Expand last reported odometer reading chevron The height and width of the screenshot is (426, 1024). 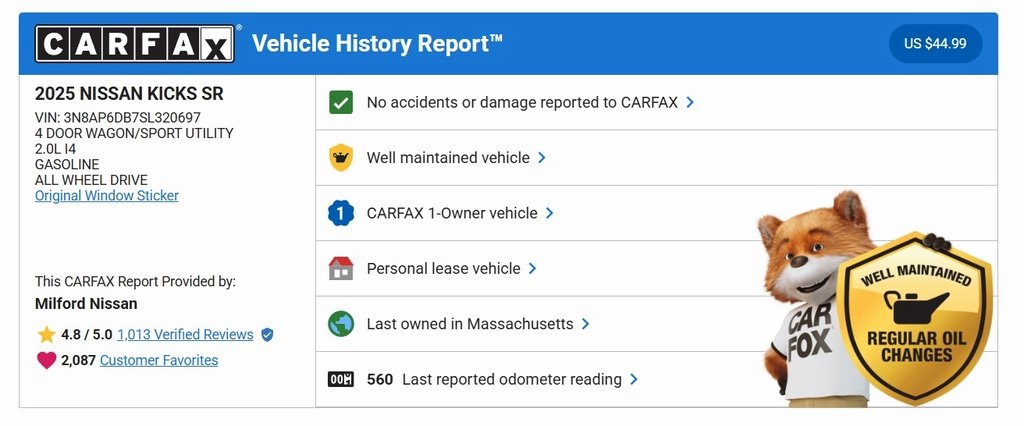pyautogui.click(x=634, y=380)
